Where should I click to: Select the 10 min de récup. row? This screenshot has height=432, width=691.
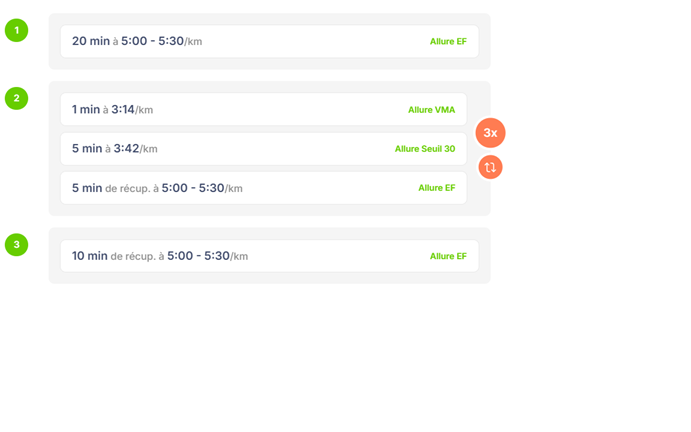[x=269, y=256]
